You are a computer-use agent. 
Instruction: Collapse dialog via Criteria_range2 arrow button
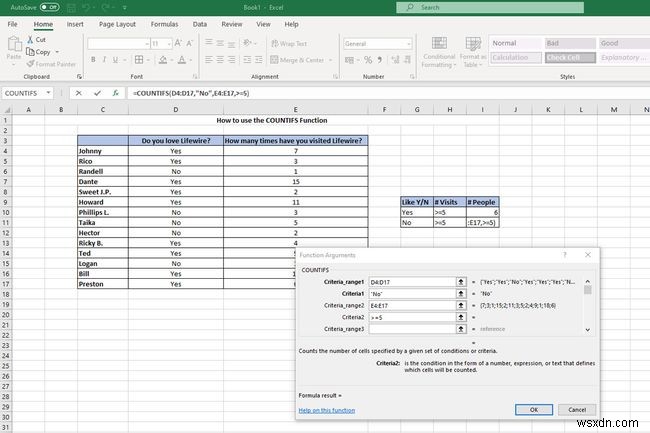pyautogui.click(x=461, y=305)
